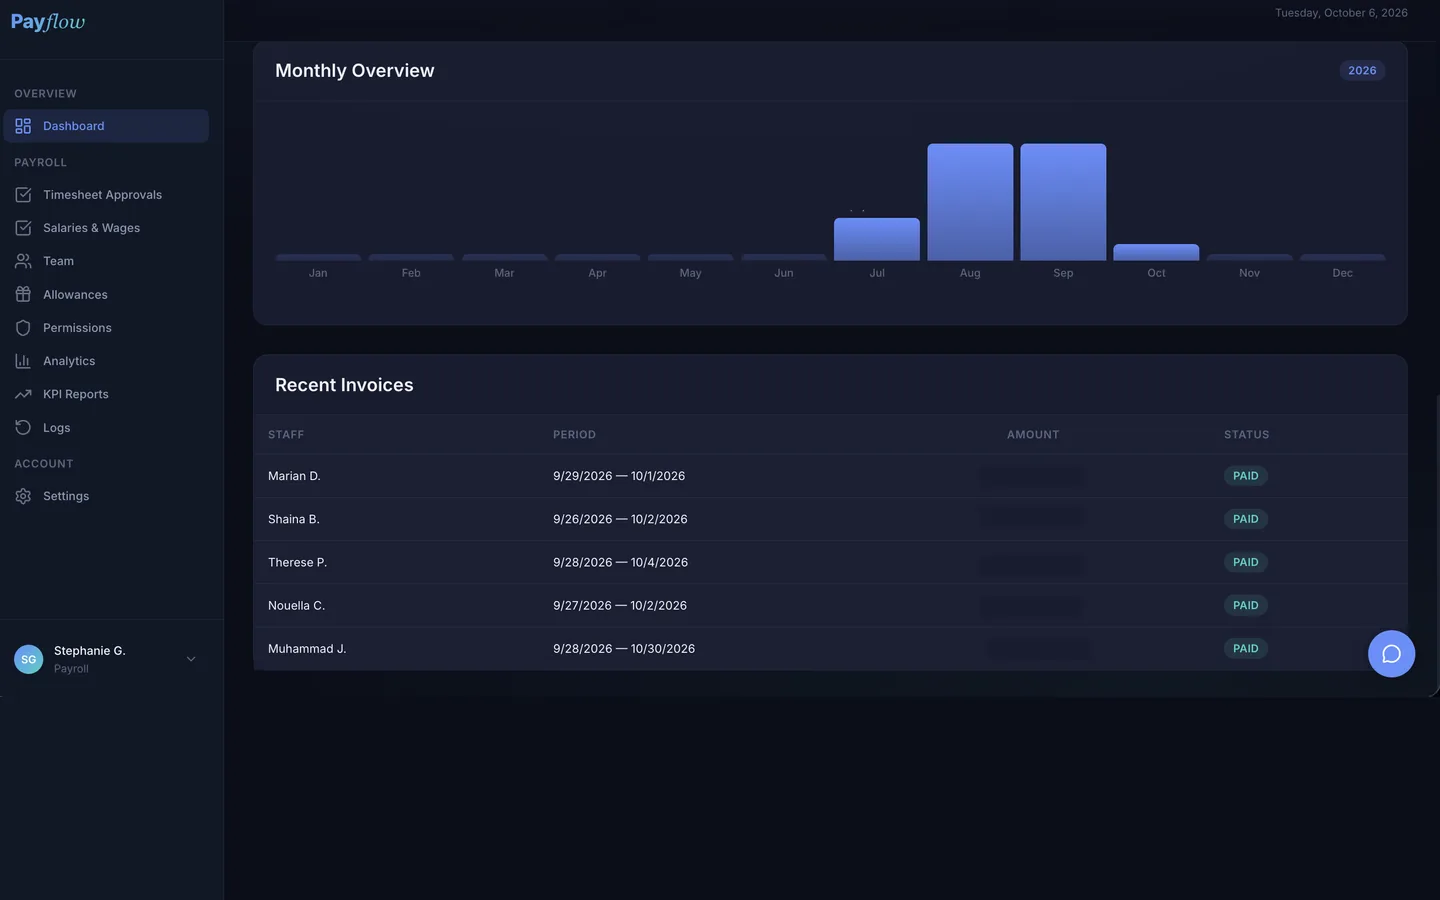Open the chat bubble button

pyautogui.click(x=1391, y=654)
